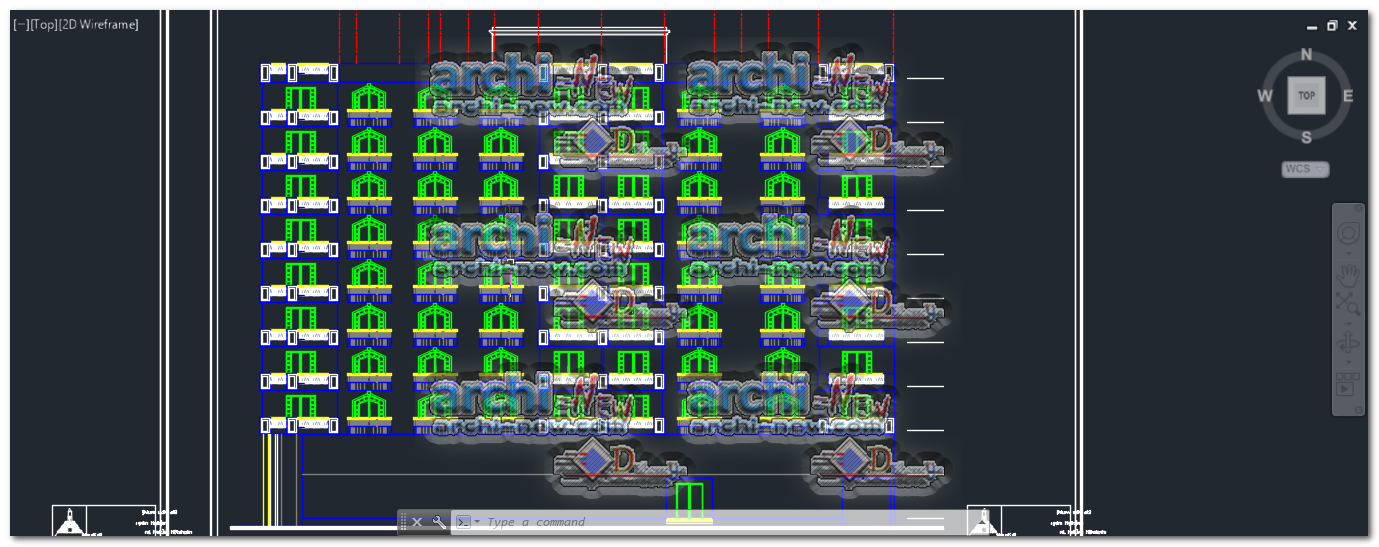This screenshot has width=1379, height=547.
Task: Restore down the drawing window
Action: click(x=1332, y=26)
